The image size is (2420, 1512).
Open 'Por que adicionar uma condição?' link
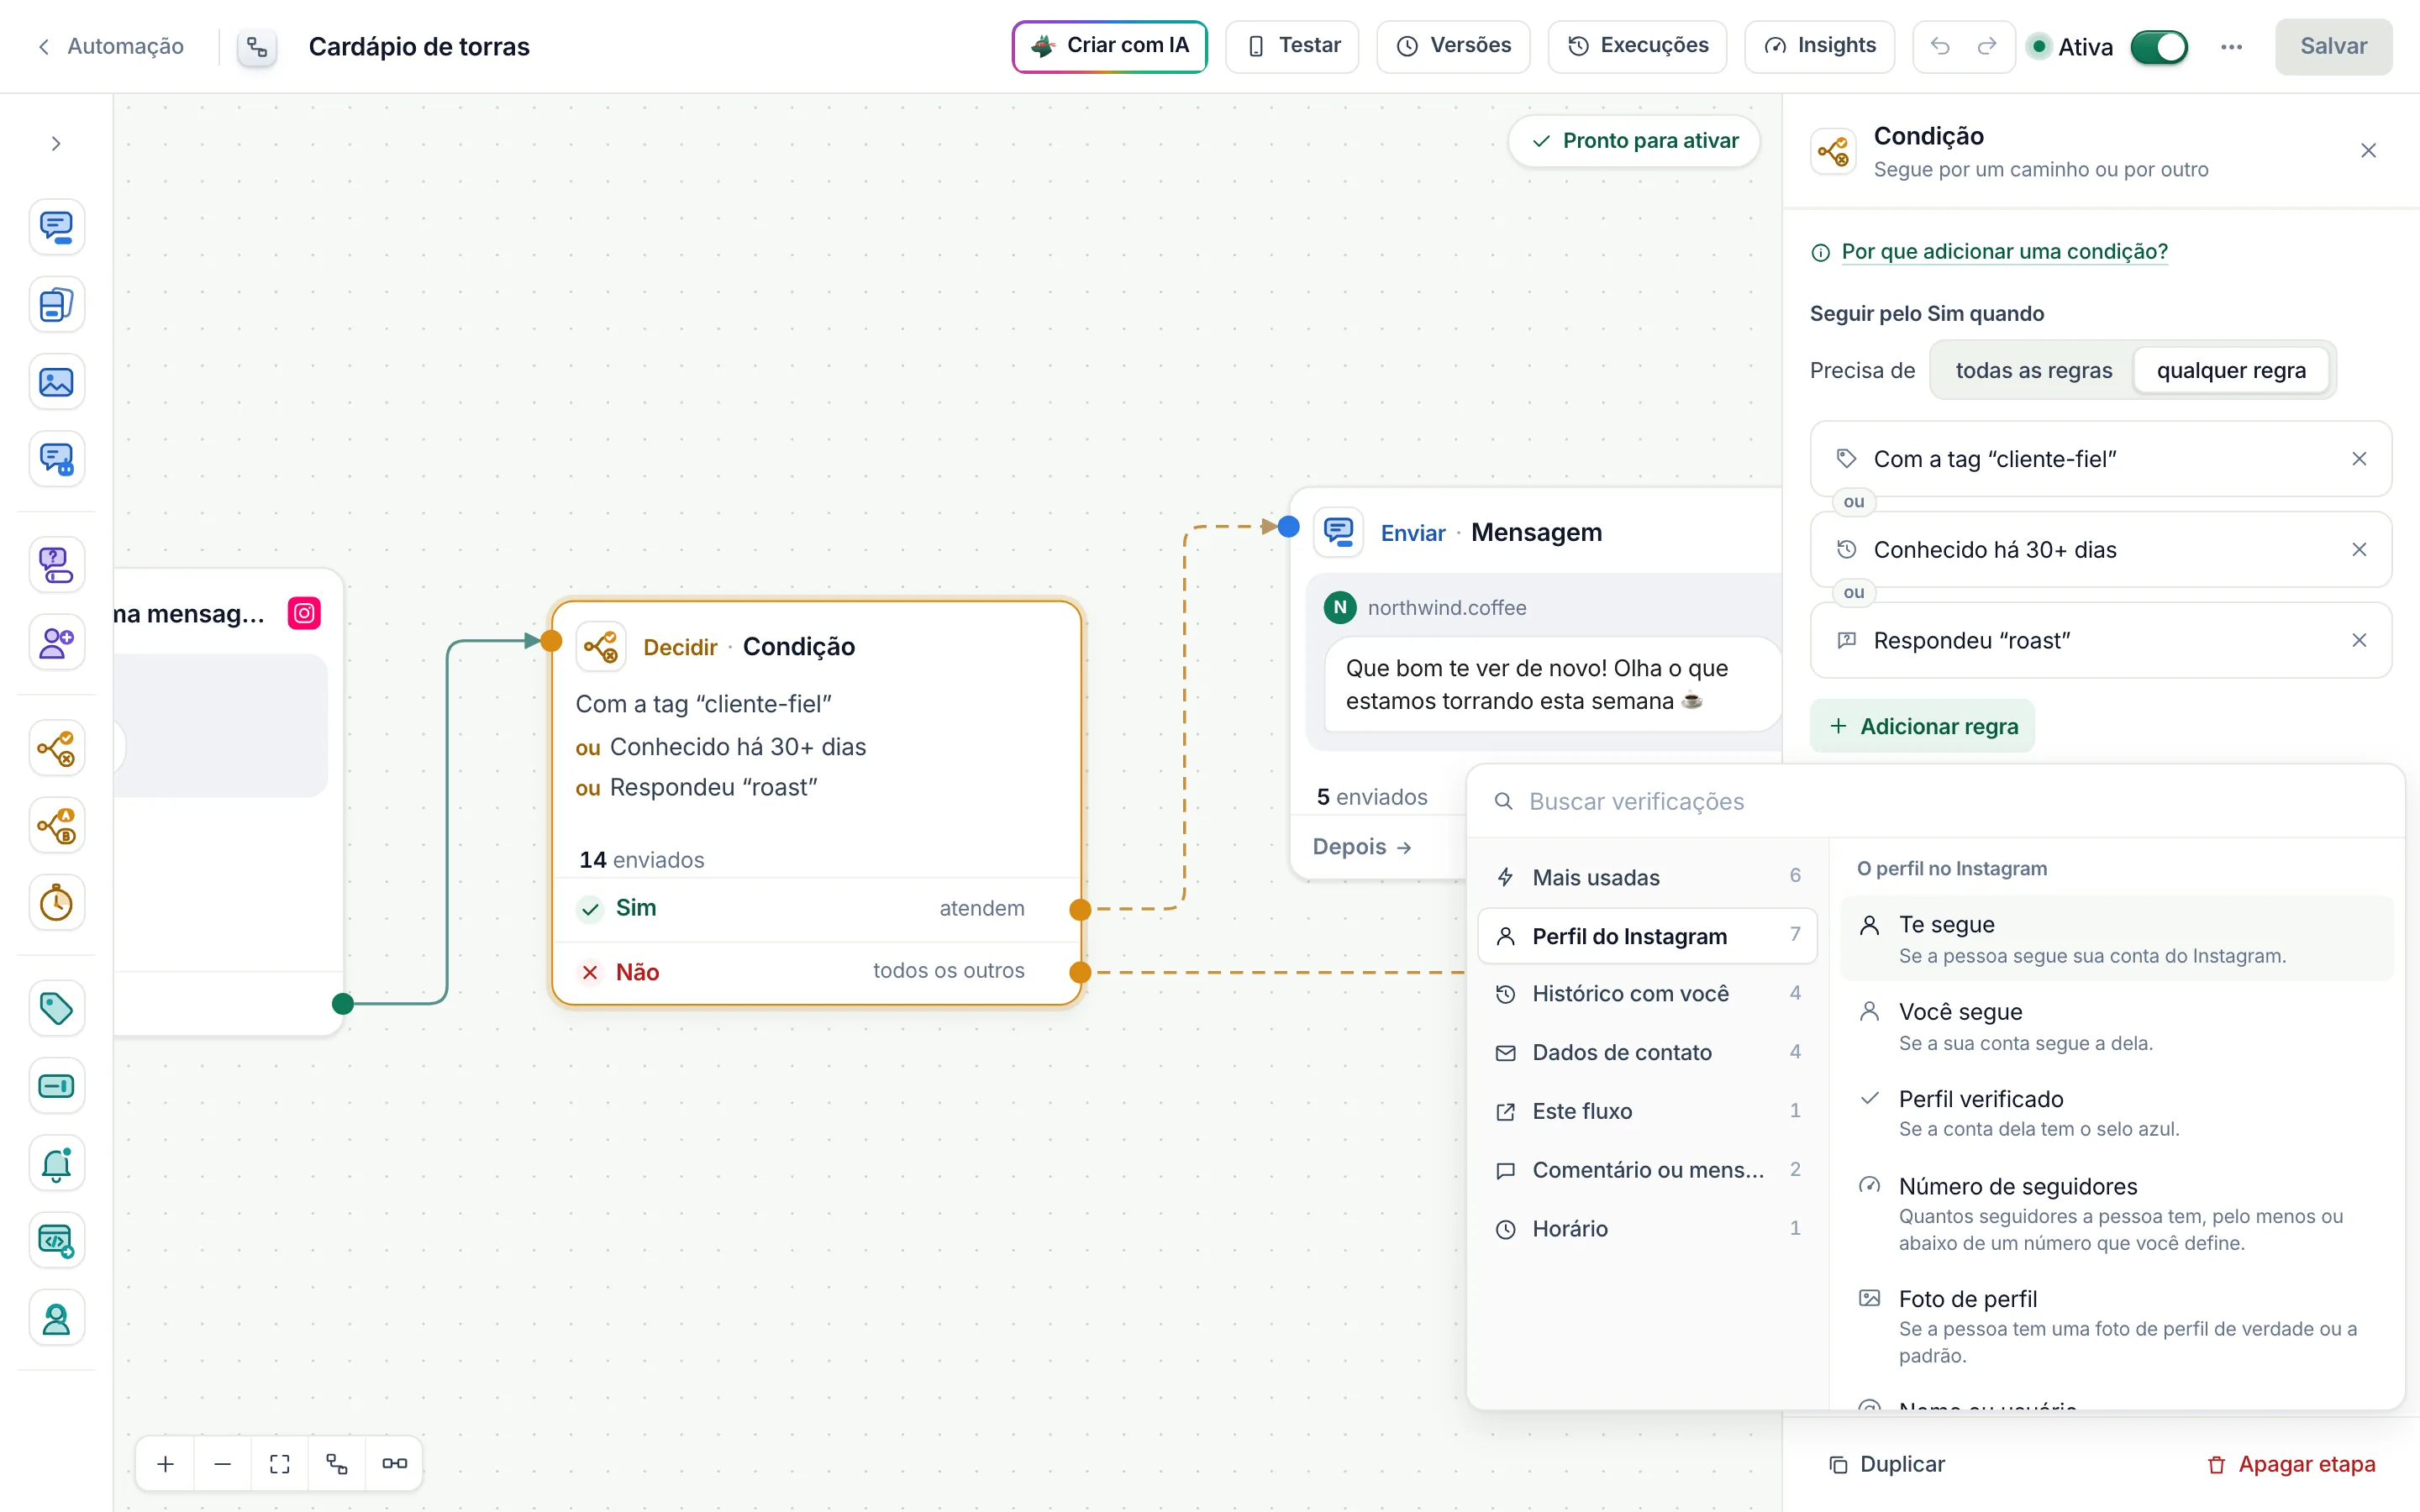(x=2004, y=252)
